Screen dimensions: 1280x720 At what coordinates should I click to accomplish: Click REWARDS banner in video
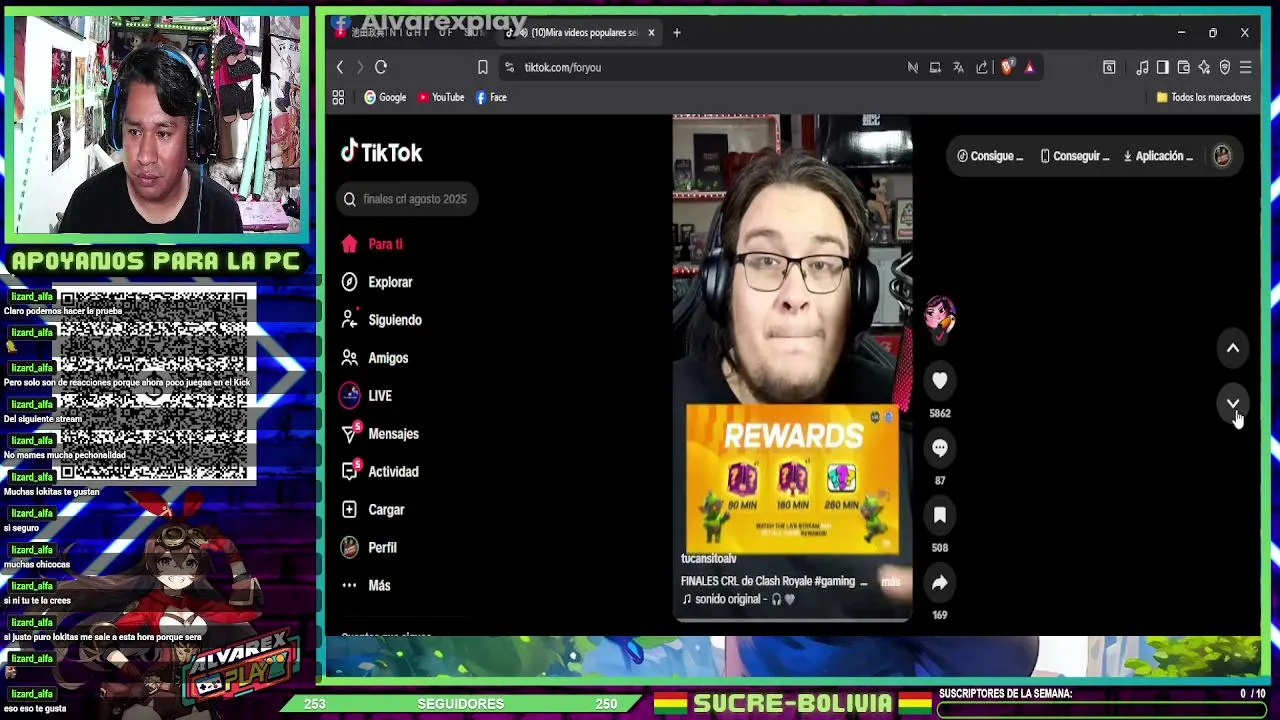[793, 479]
